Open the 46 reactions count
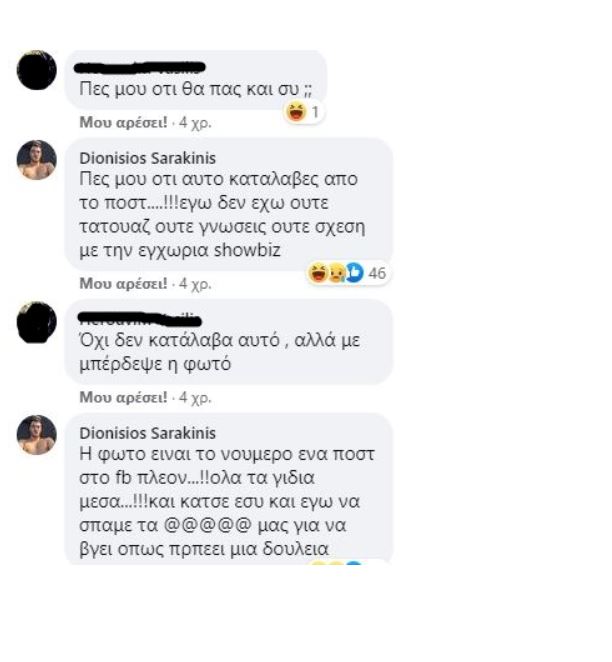 click(x=377, y=273)
